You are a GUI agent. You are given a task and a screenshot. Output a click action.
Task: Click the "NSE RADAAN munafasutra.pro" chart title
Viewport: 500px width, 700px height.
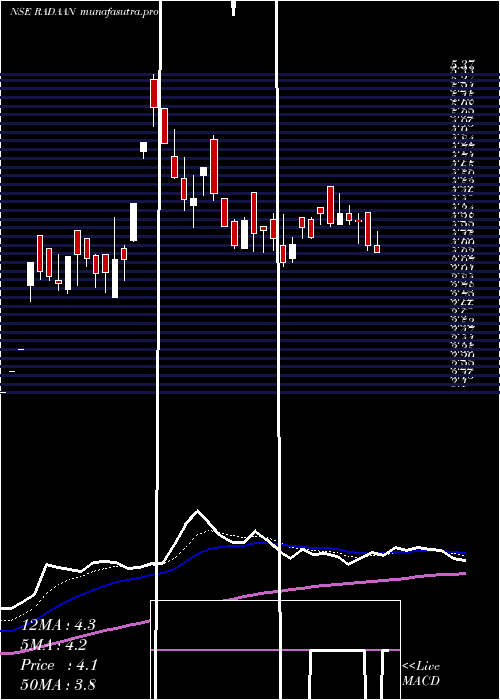(84, 12)
